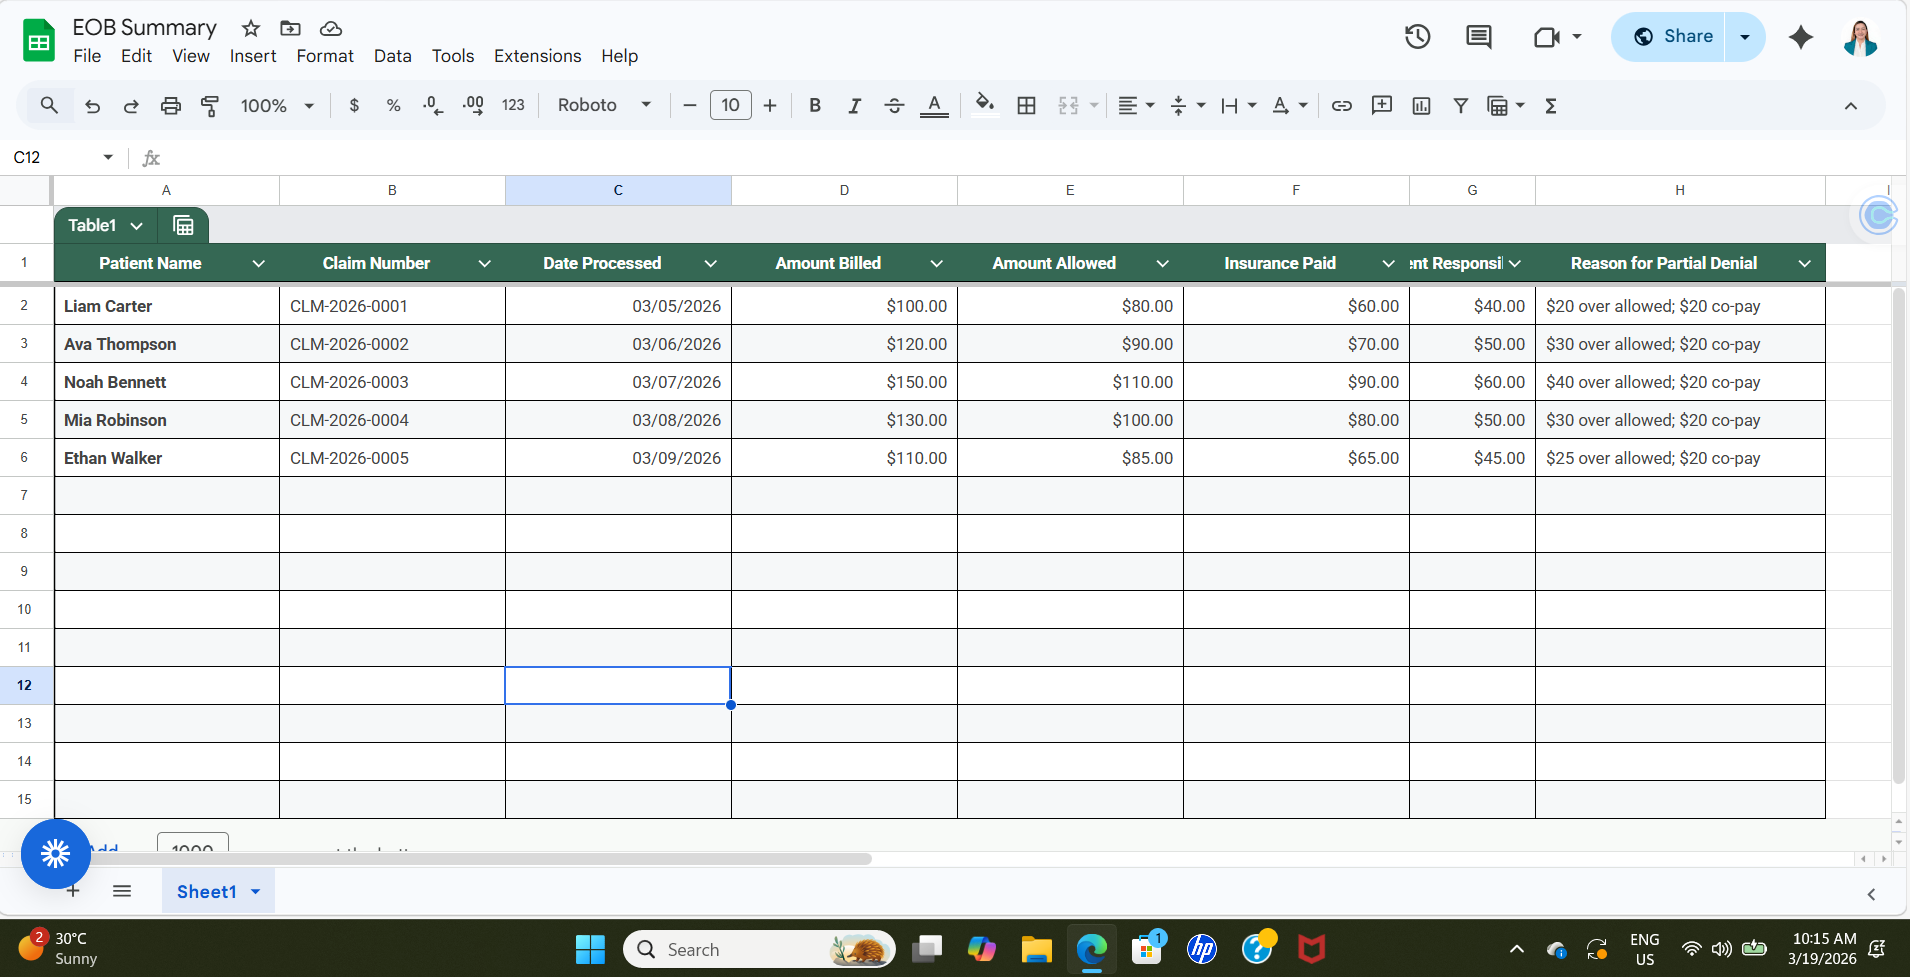
Task: Click the paint format icon
Action: pos(210,106)
